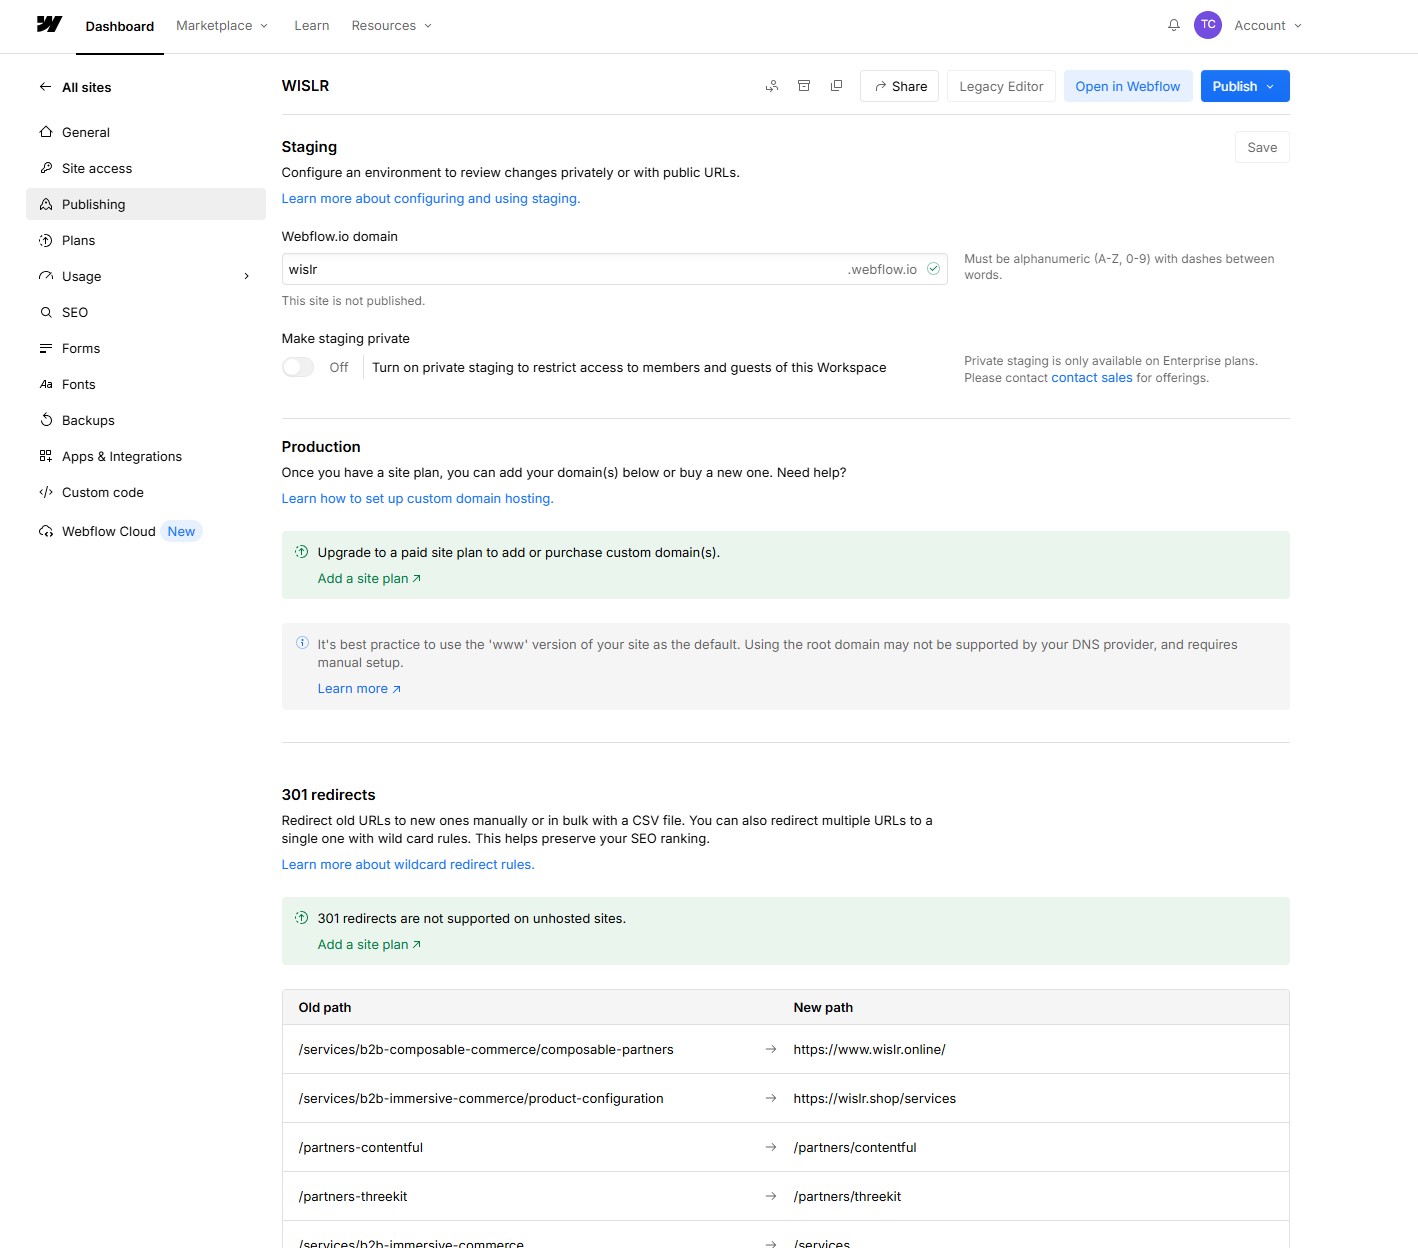Open the Resources dropdown menu

coord(390,25)
